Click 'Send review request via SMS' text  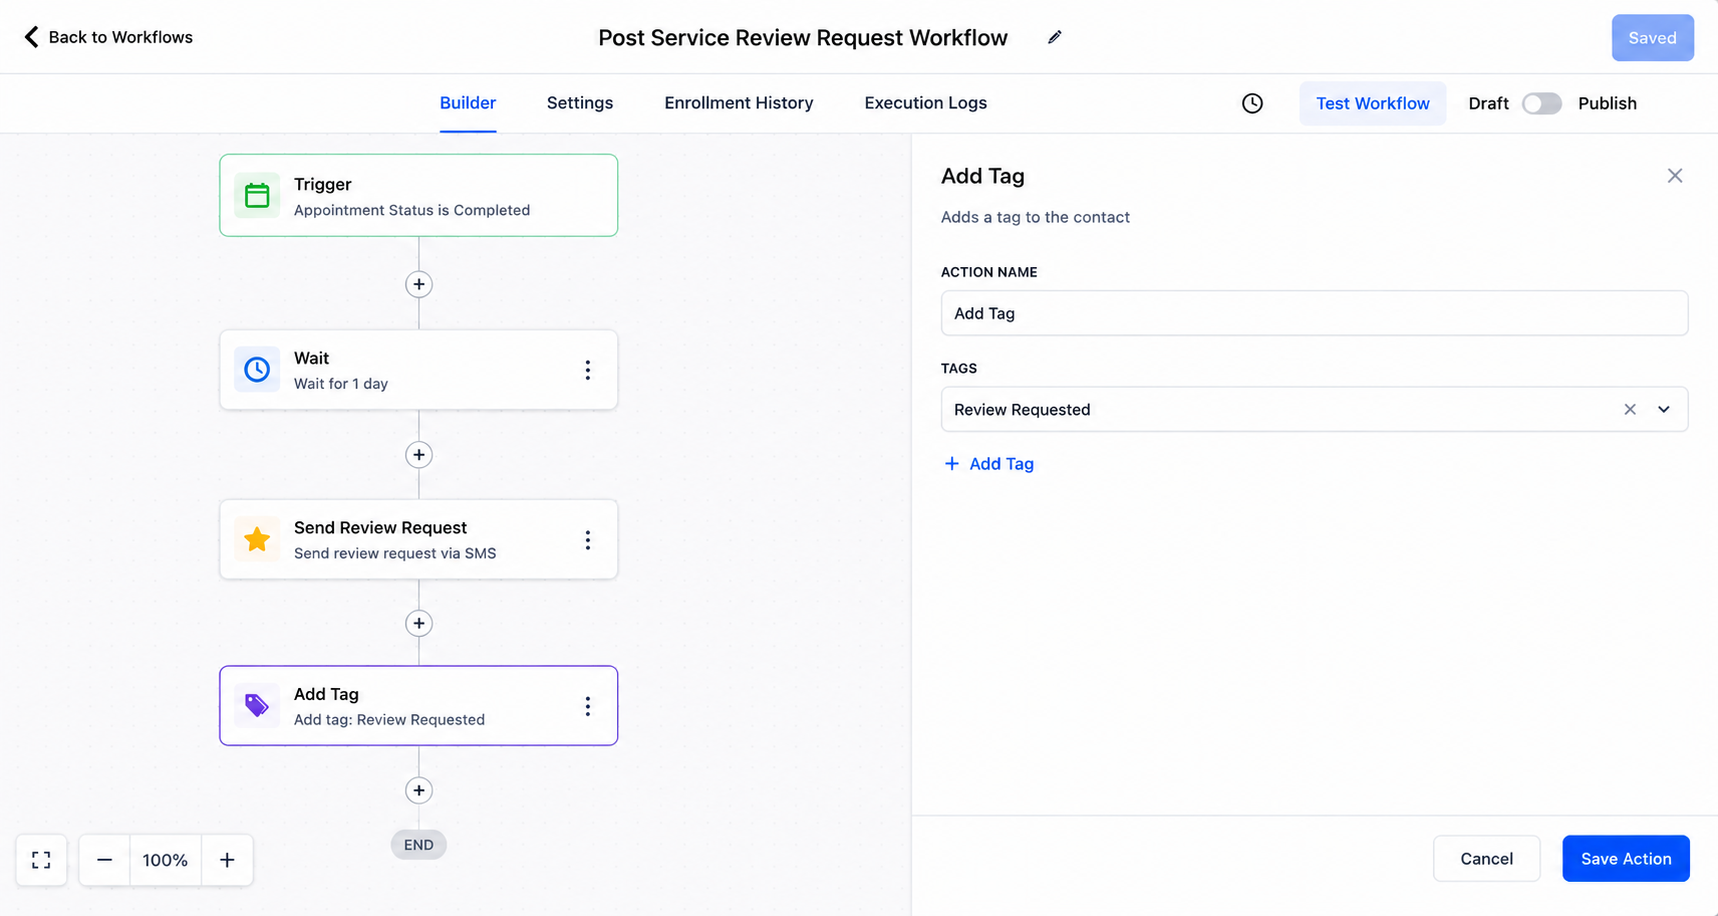[395, 553]
